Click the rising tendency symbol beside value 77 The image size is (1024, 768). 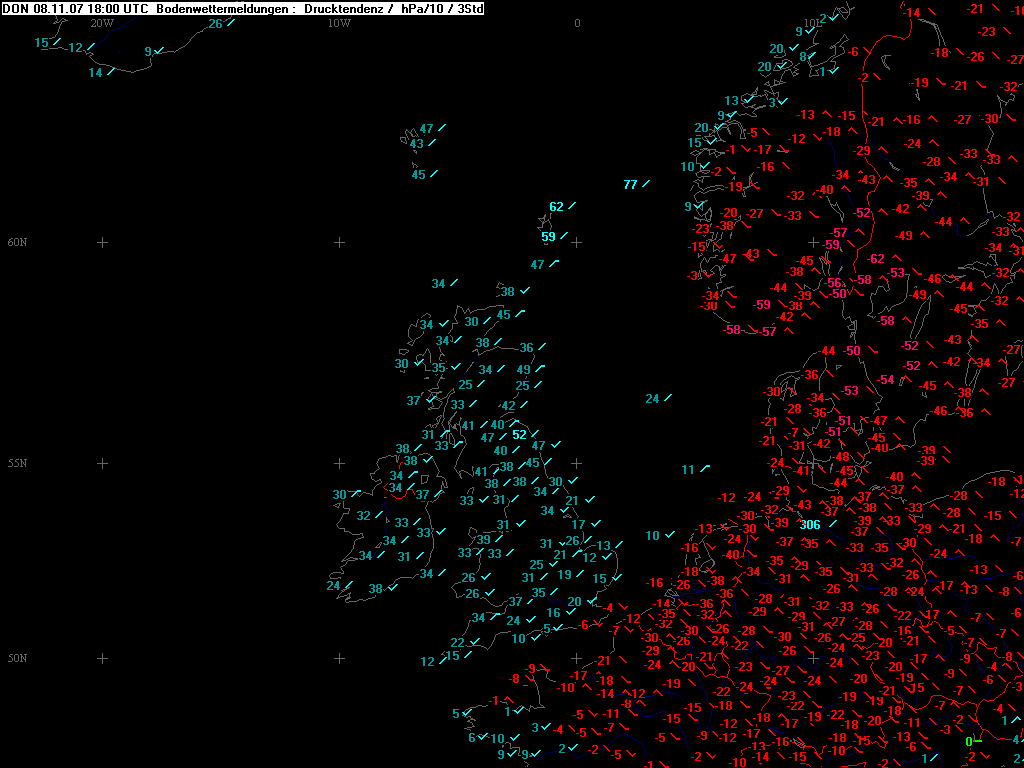click(x=646, y=184)
